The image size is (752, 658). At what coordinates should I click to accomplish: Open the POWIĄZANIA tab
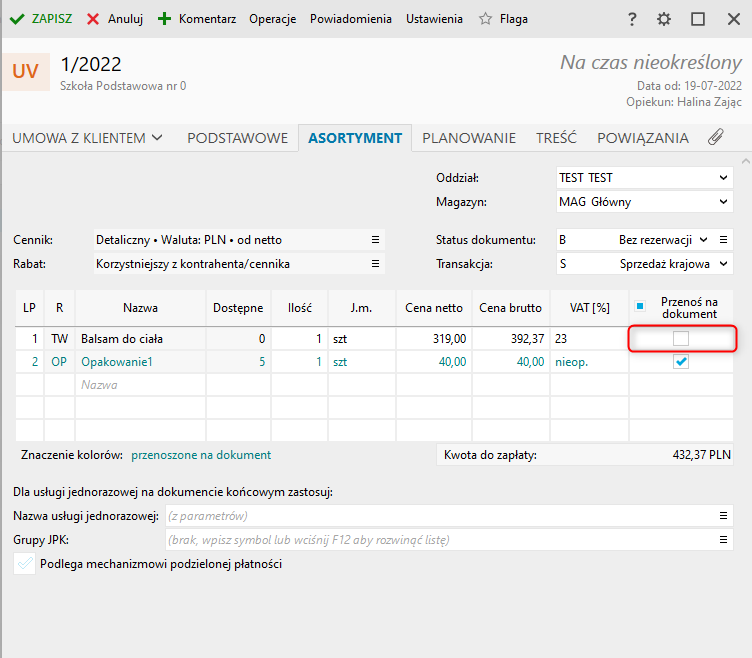pyautogui.click(x=643, y=138)
